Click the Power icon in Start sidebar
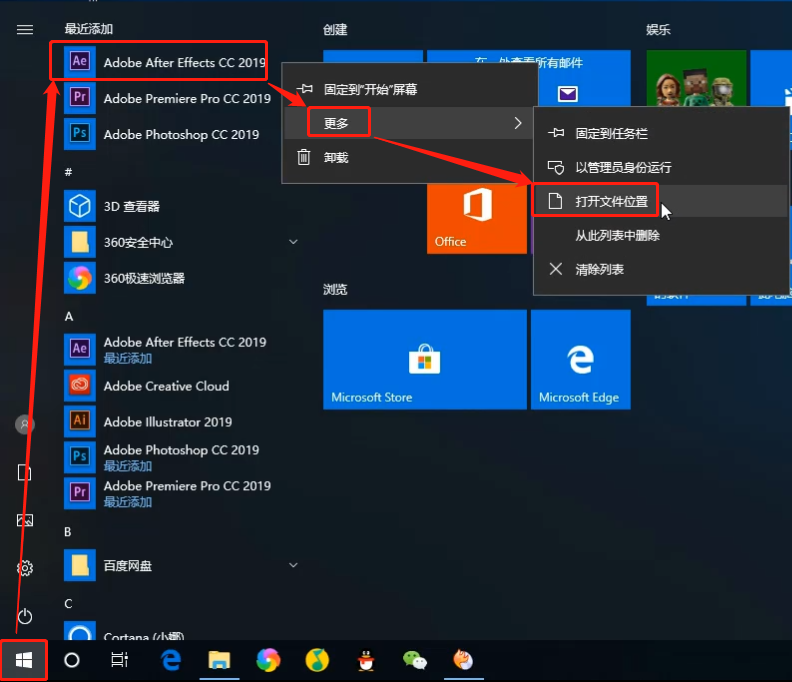The height and width of the screenshot is (682, 792). pyautogui.click(x=25, y=616)
